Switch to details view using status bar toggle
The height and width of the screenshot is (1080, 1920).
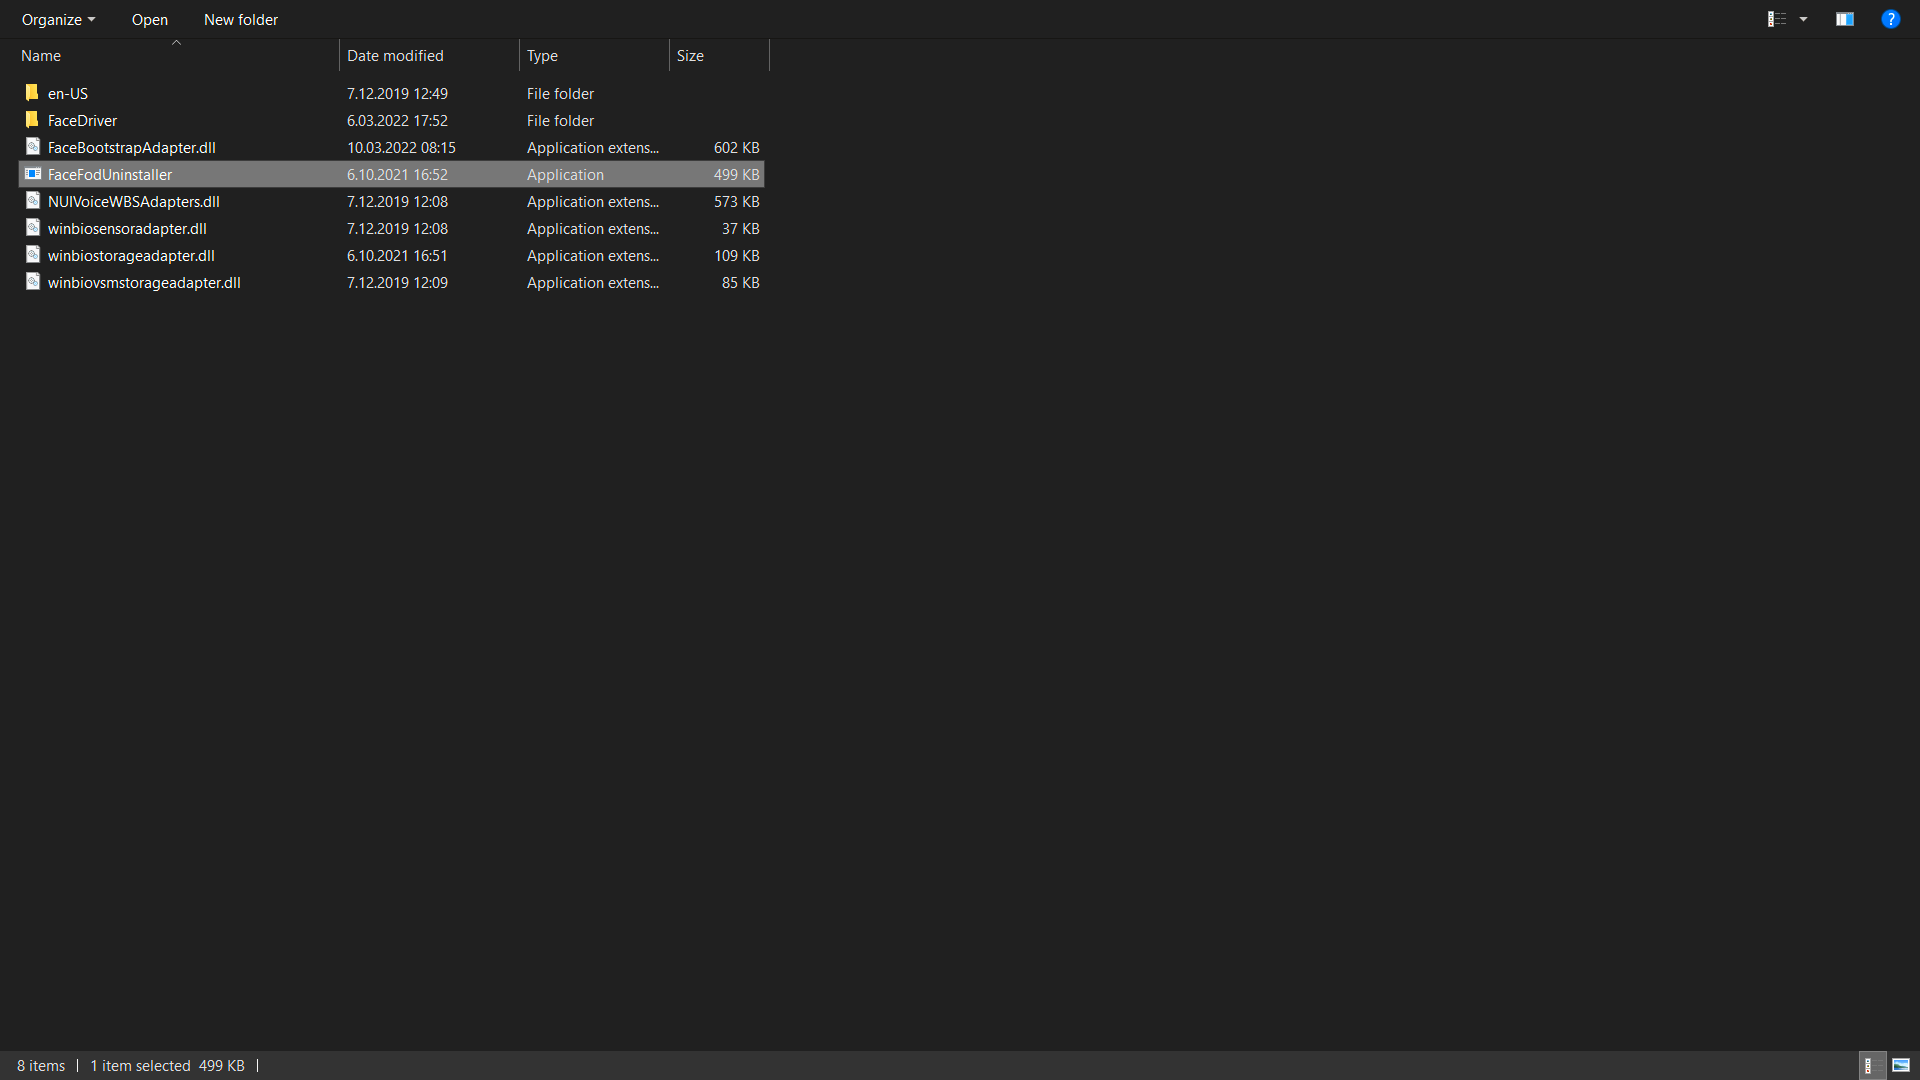1871,1065
